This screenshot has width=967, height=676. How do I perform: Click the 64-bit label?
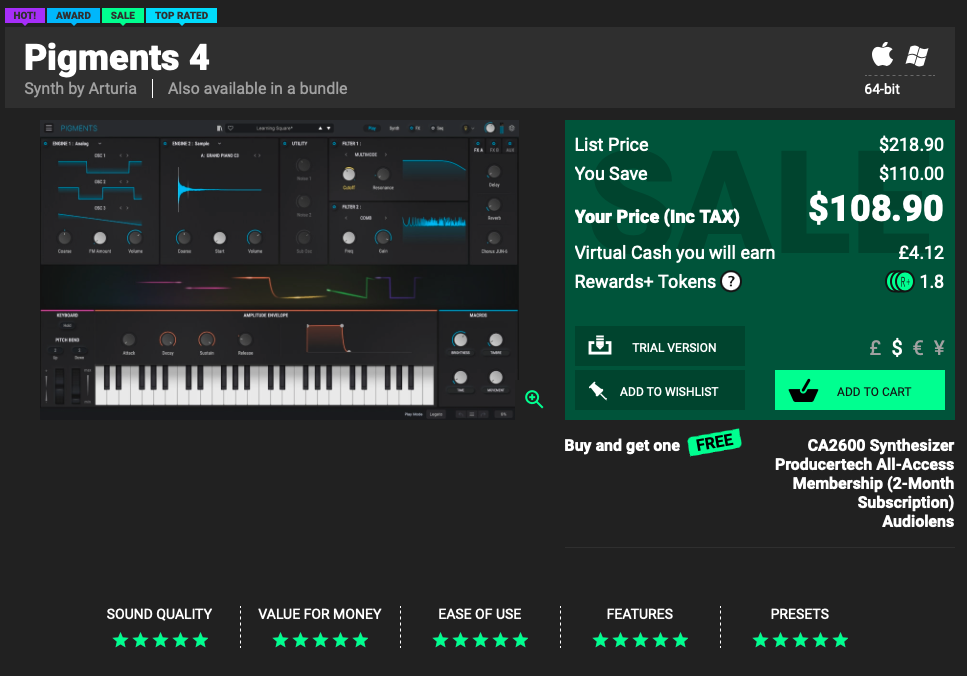click(x=882, y=89)
